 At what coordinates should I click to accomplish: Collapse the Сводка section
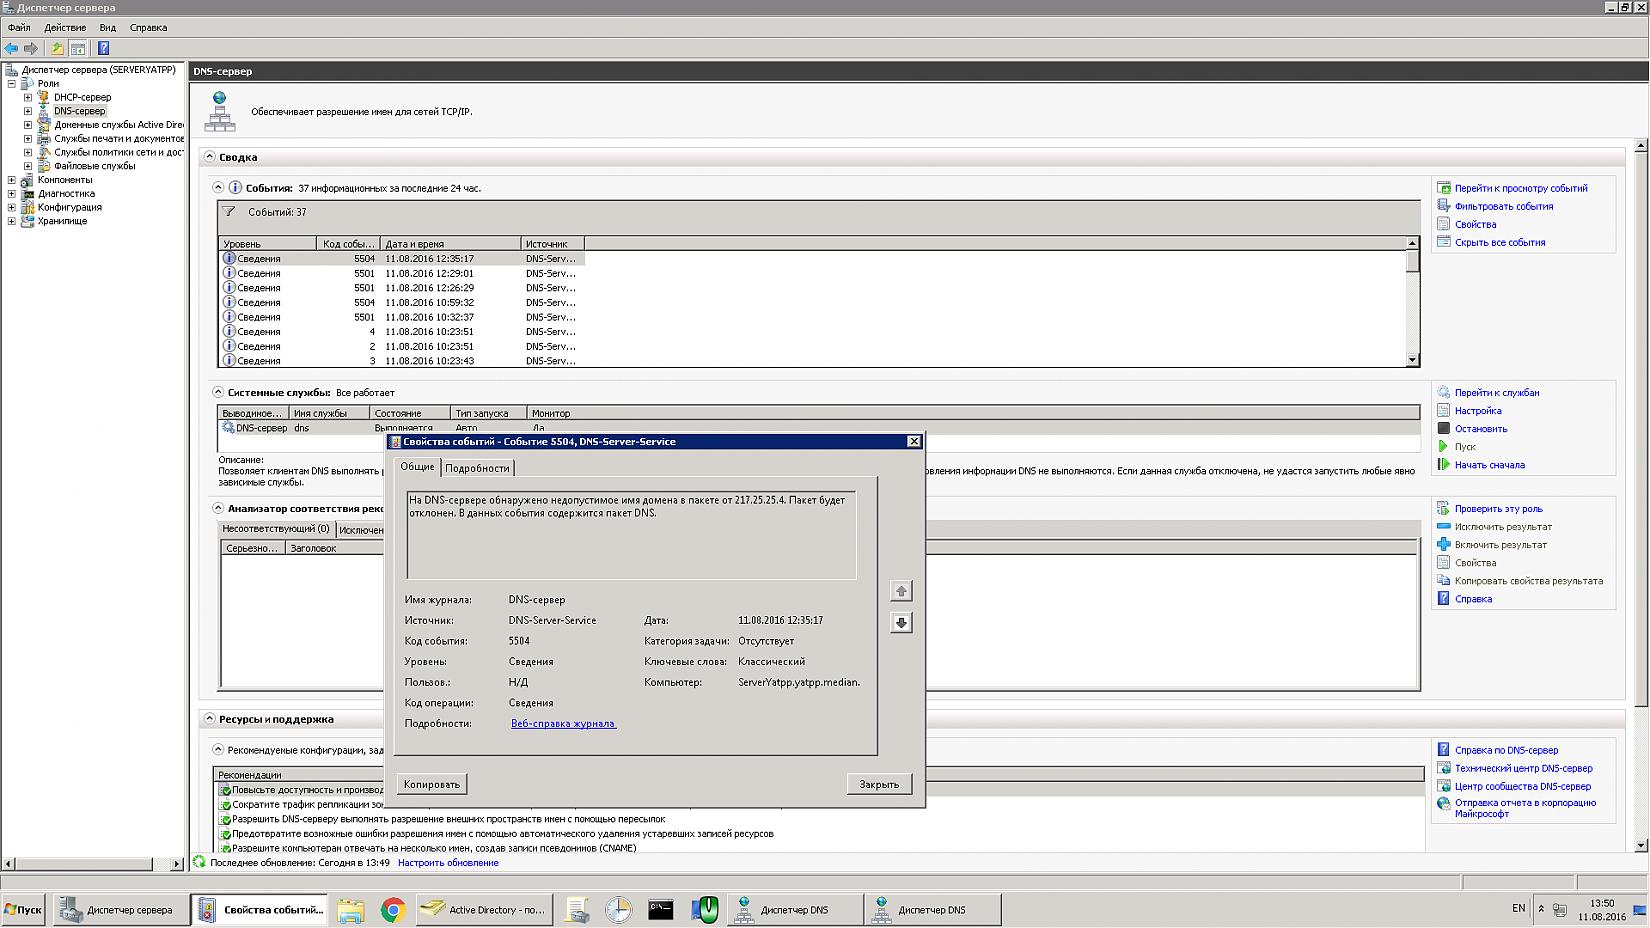tap(210, 157)
